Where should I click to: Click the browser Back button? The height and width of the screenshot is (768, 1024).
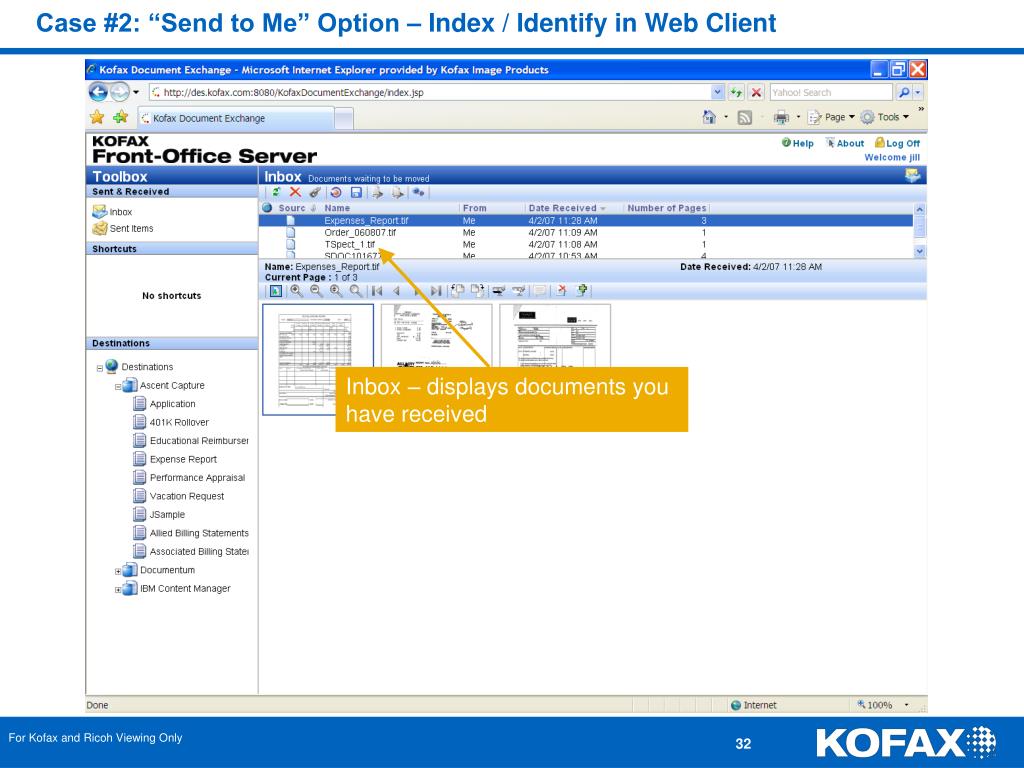click(x=98, y=92)
